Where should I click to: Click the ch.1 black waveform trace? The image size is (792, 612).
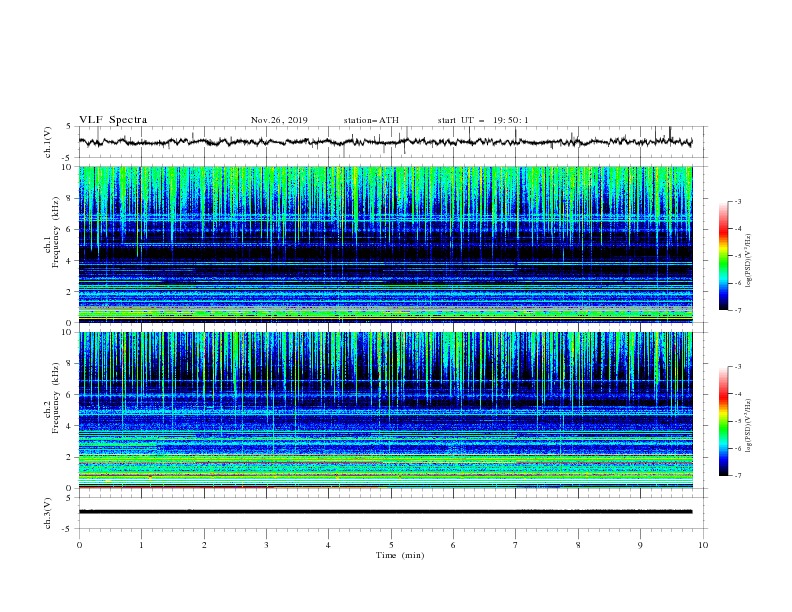(385, 142)
